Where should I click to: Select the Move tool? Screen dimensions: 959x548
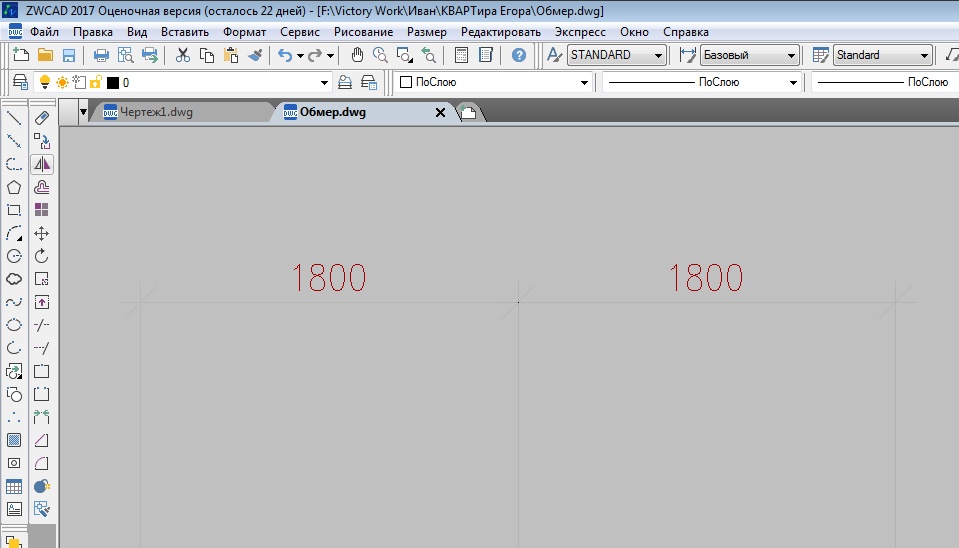click(42, 233)
